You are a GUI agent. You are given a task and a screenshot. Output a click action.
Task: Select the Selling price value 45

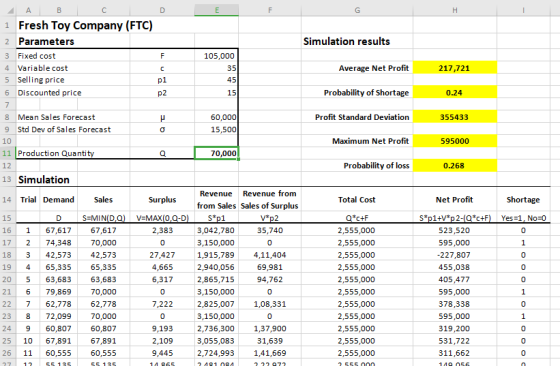(216, 80)
